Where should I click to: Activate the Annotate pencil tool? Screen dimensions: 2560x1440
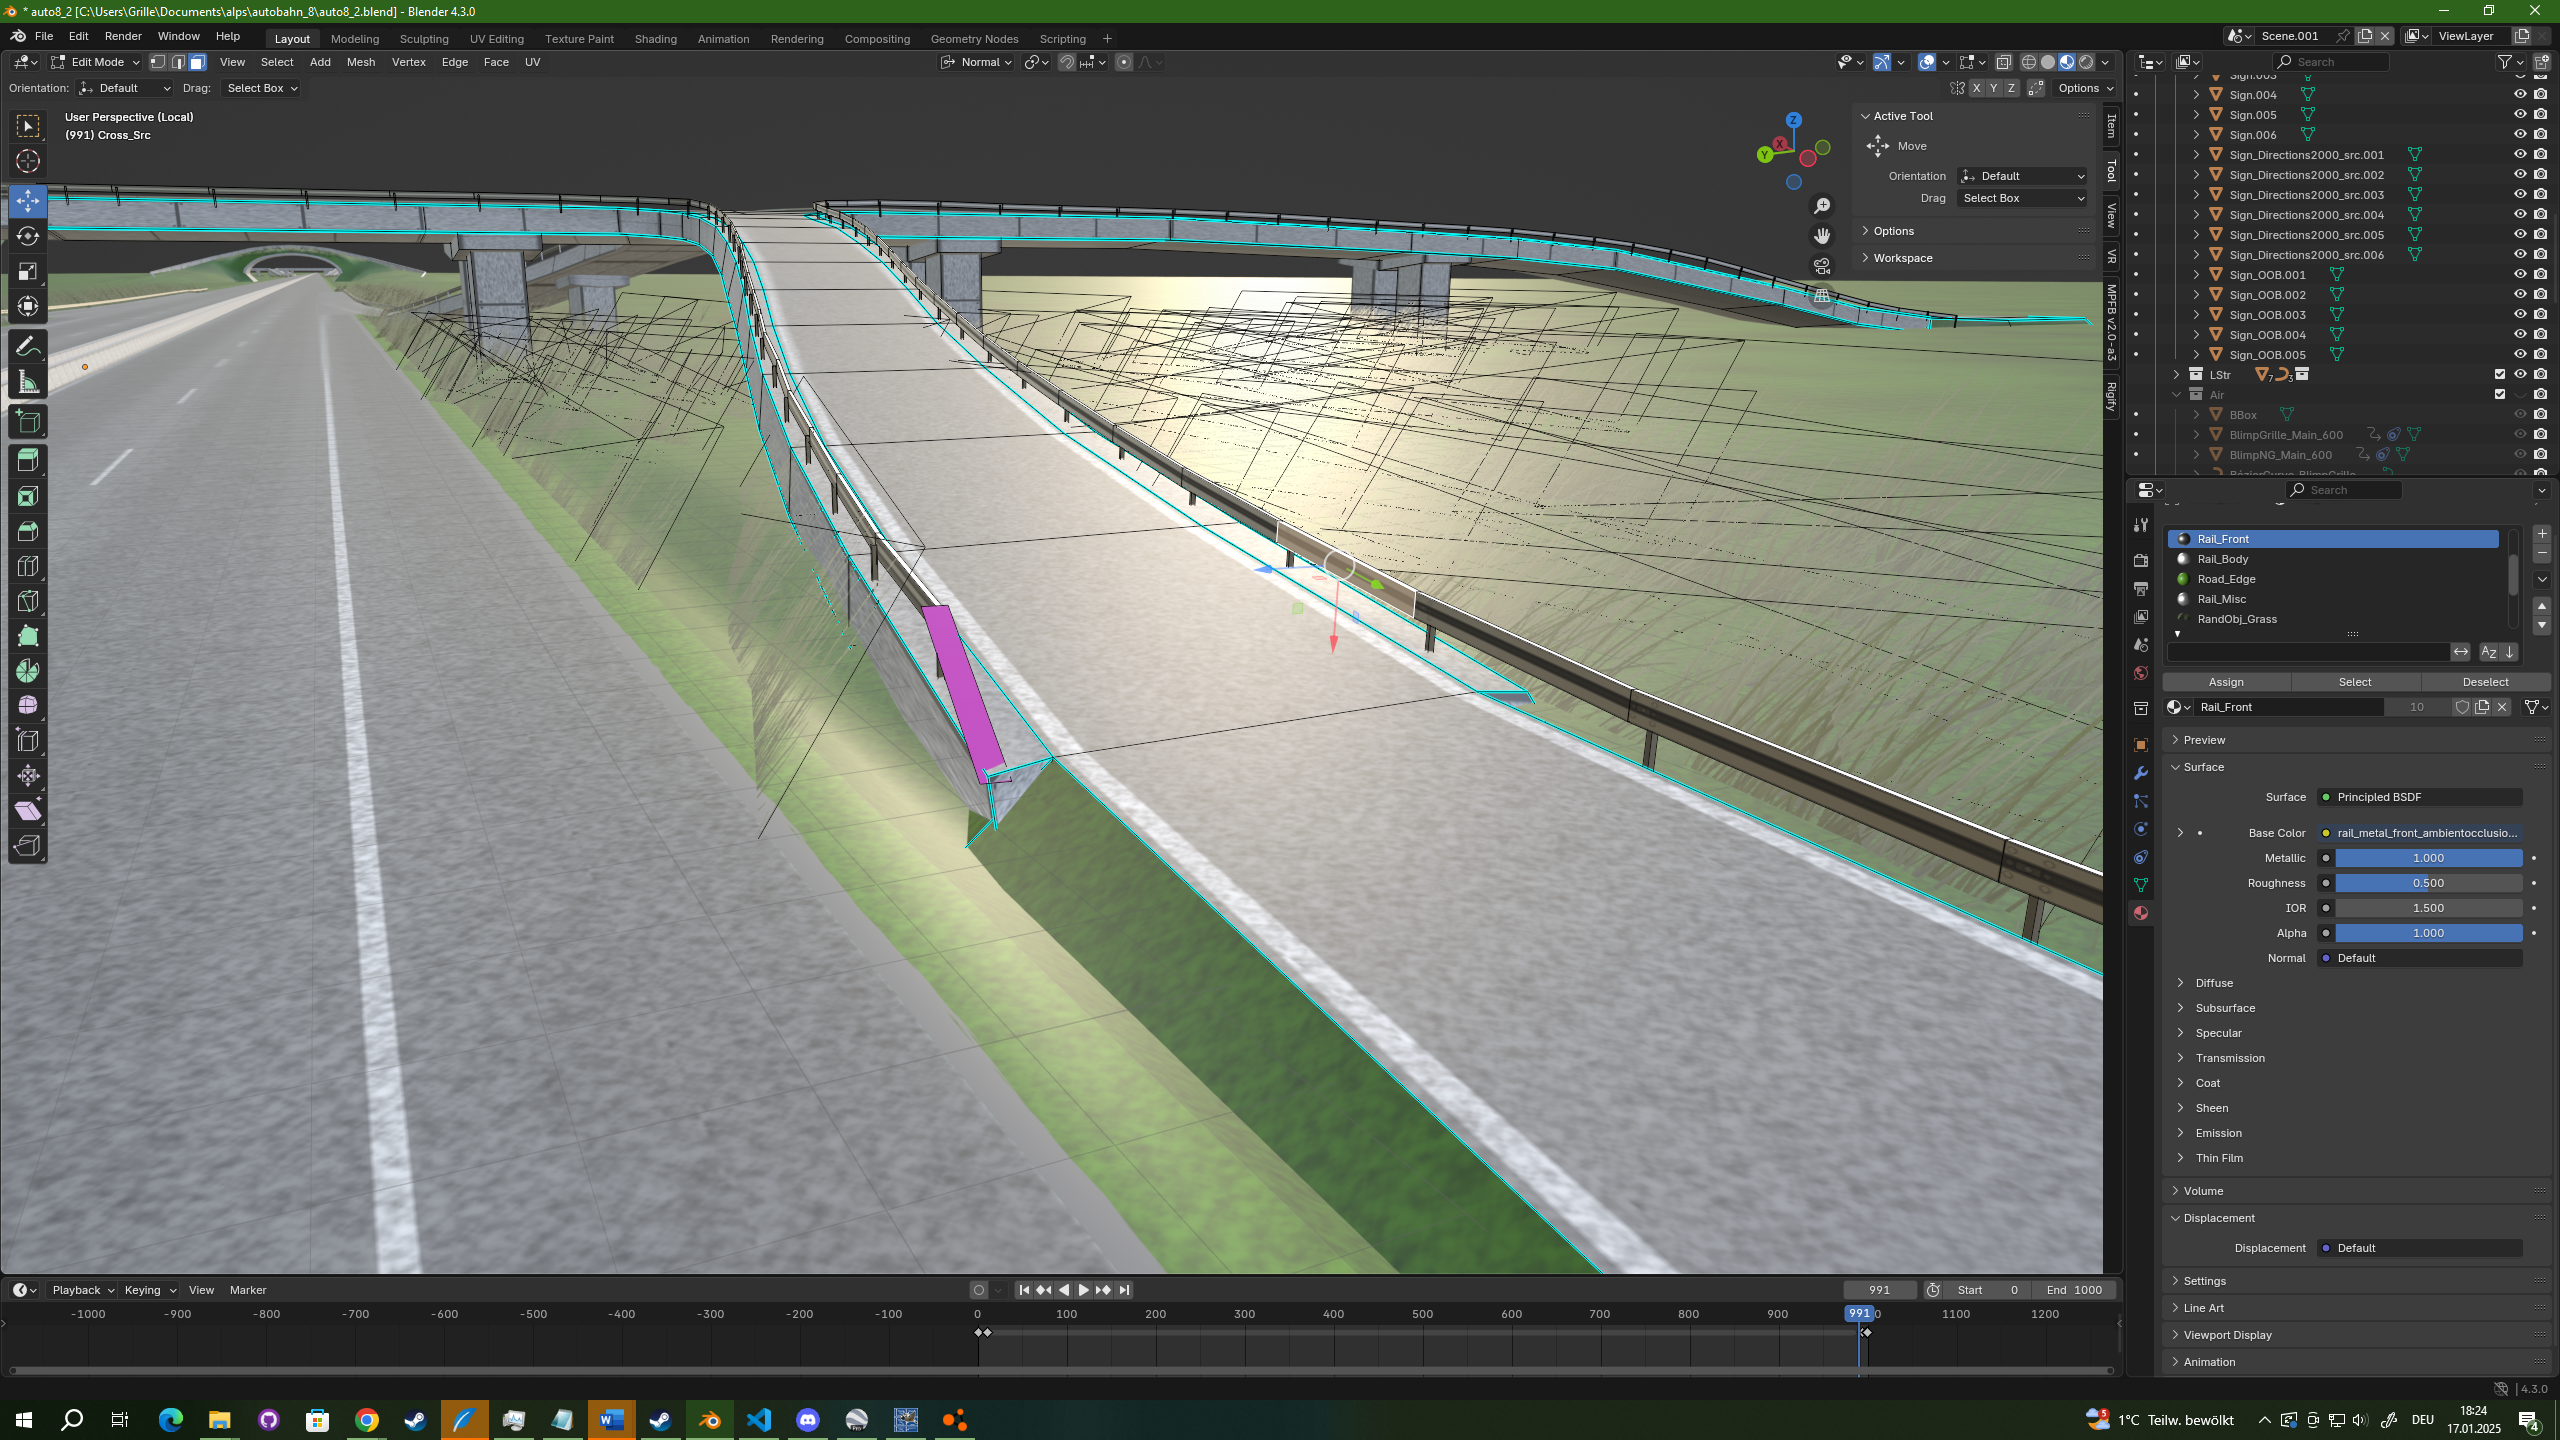pos(28,347)
